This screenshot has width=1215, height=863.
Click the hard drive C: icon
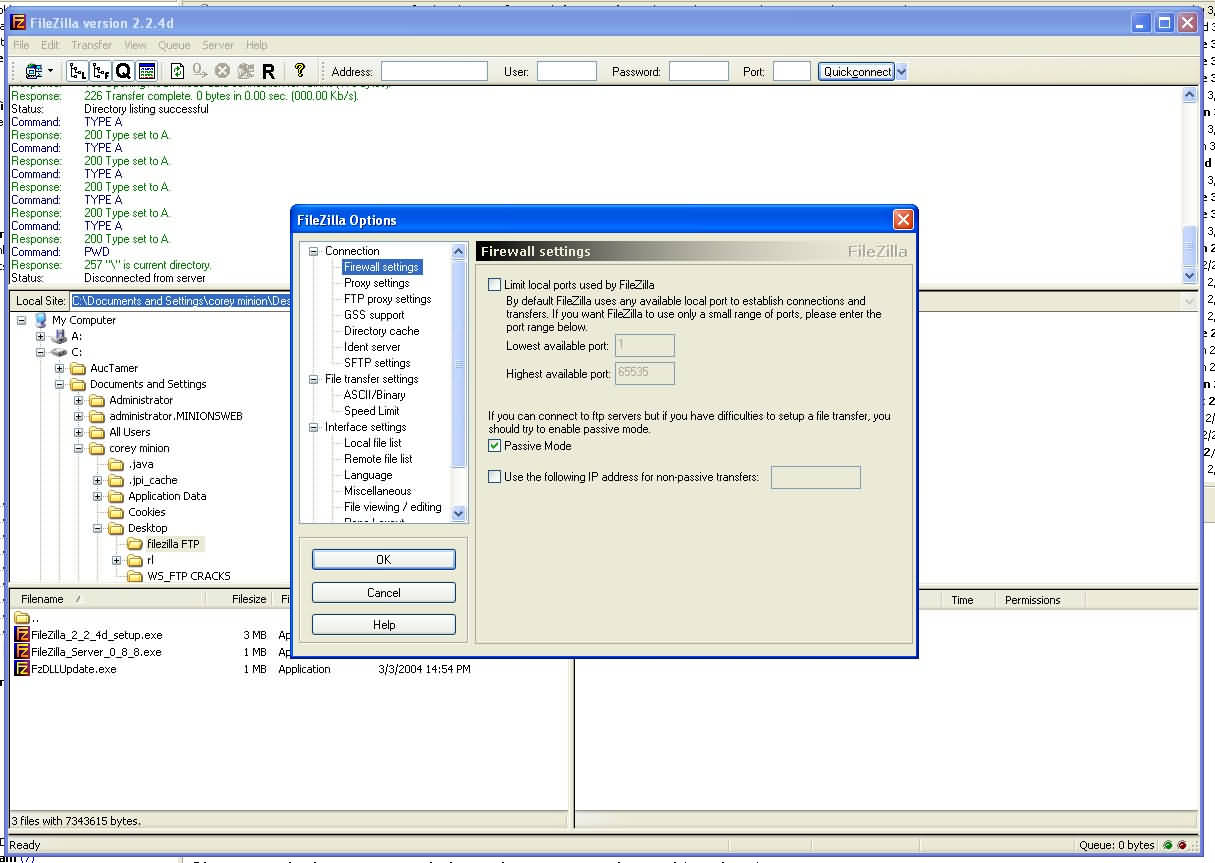pyautogui.click(x=60, y=352)
